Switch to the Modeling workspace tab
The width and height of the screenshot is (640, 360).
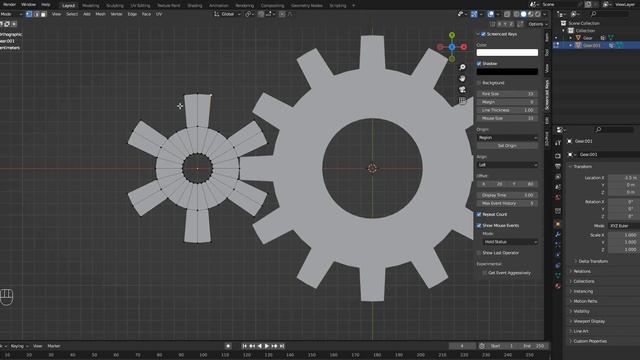coord(91,6)
